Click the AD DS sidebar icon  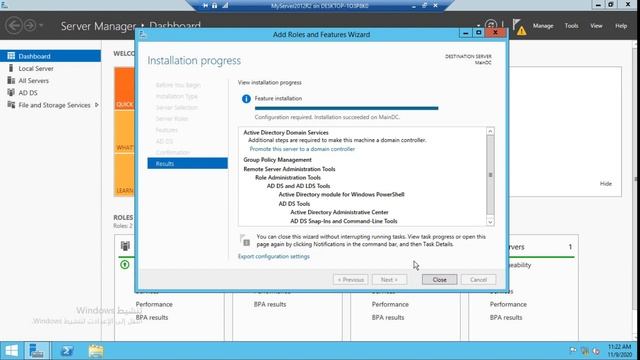tap(11, 93)
